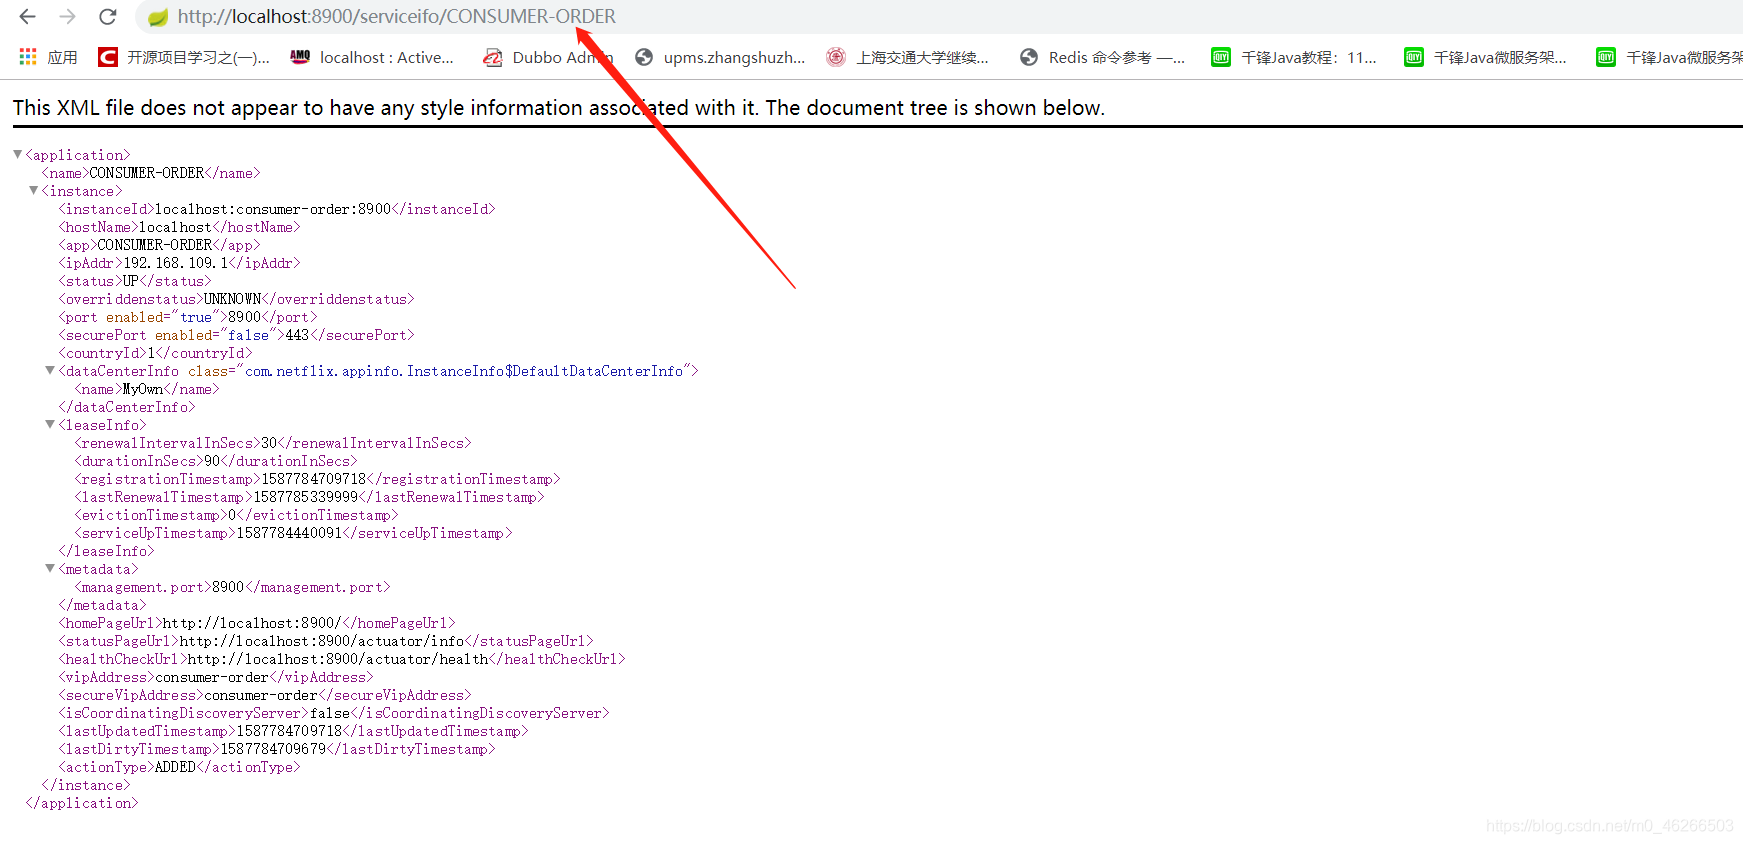Click management.port value 8900
The width and height of the screenshot is (1743, 844).
(228, 587)
